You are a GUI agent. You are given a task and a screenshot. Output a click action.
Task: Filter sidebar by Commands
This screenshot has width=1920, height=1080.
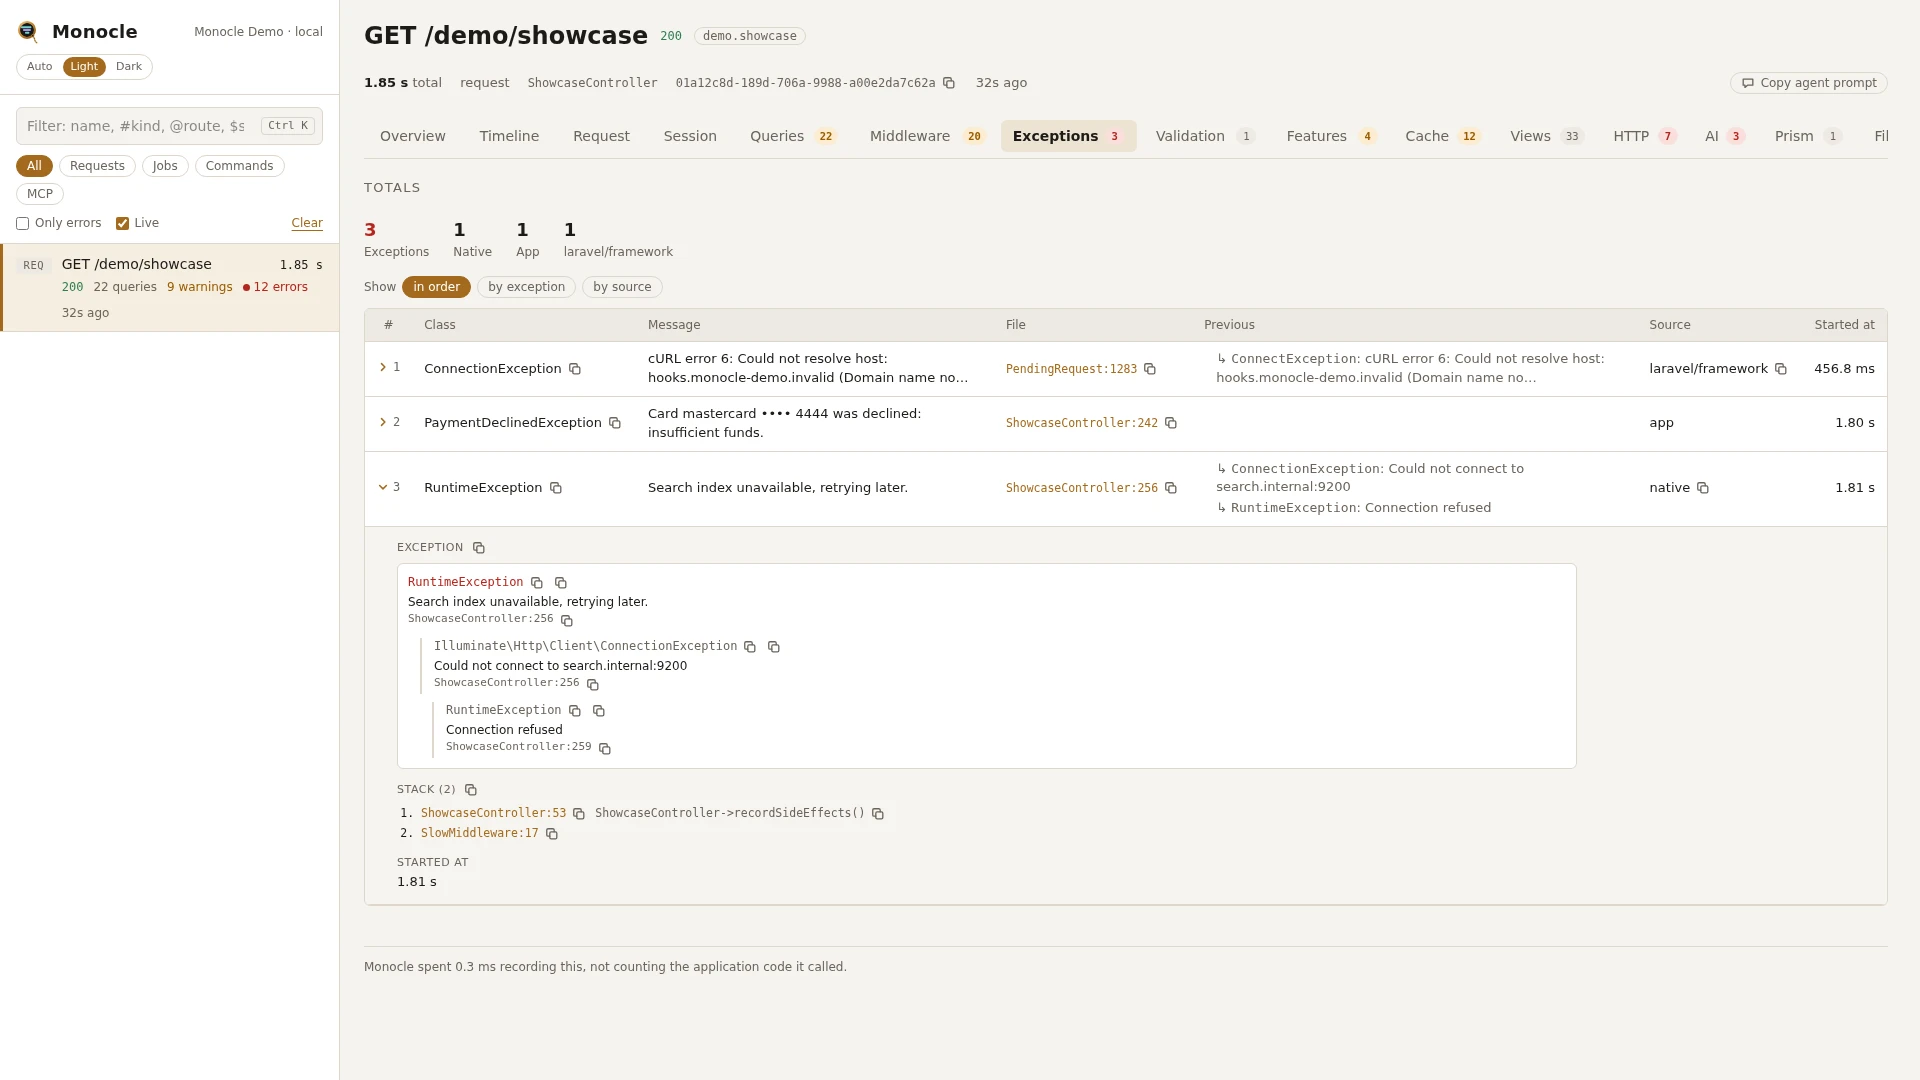(x=239, y=166)
